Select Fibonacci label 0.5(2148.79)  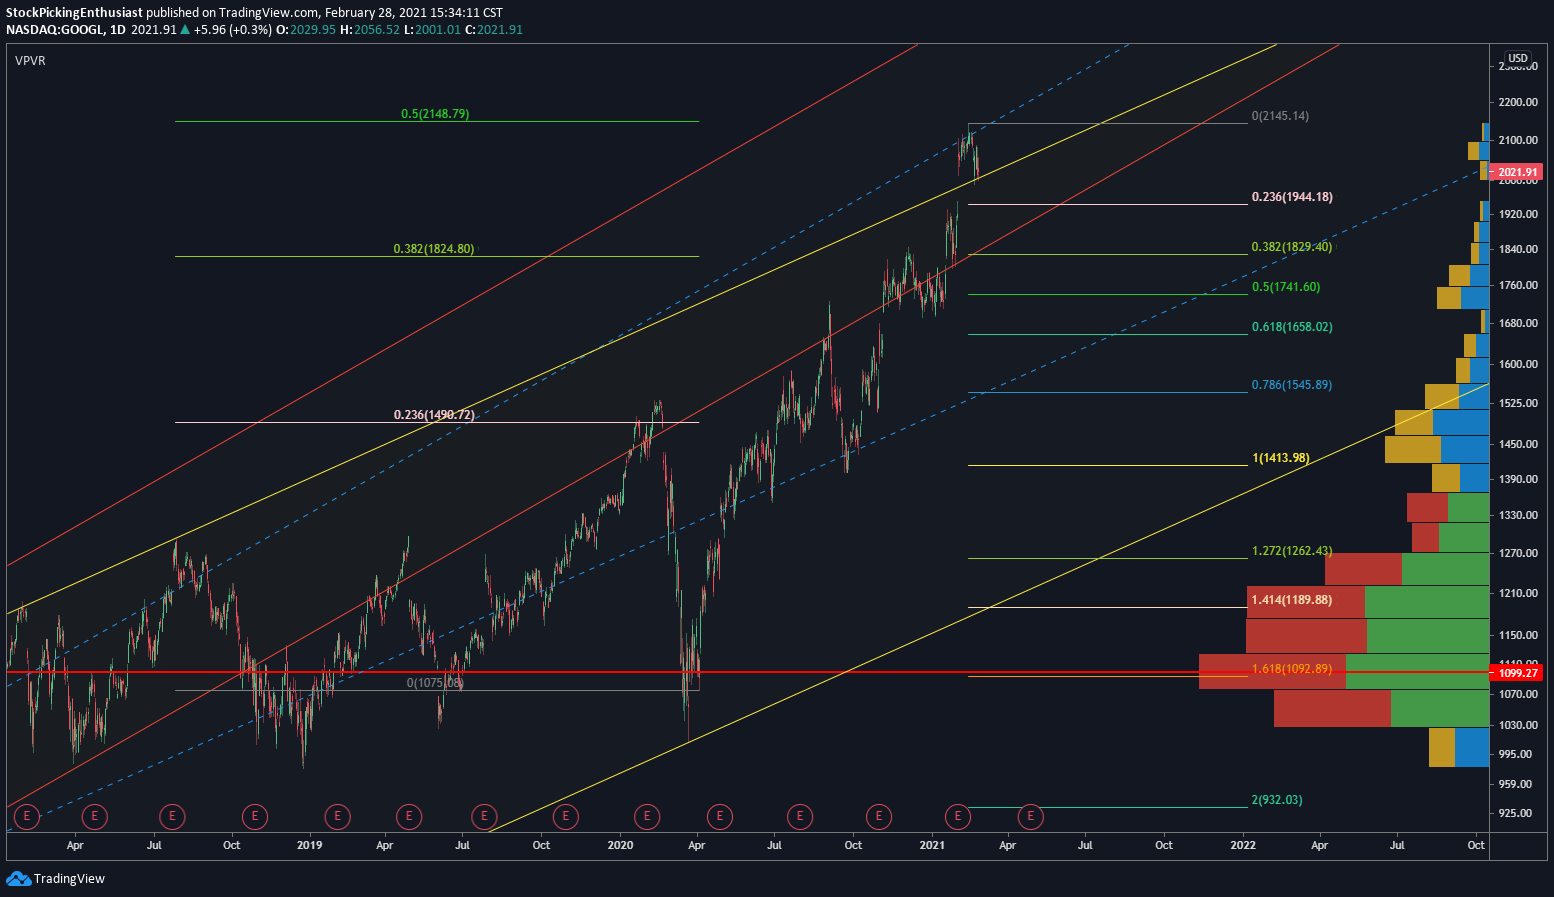click(x=435, y=114)
